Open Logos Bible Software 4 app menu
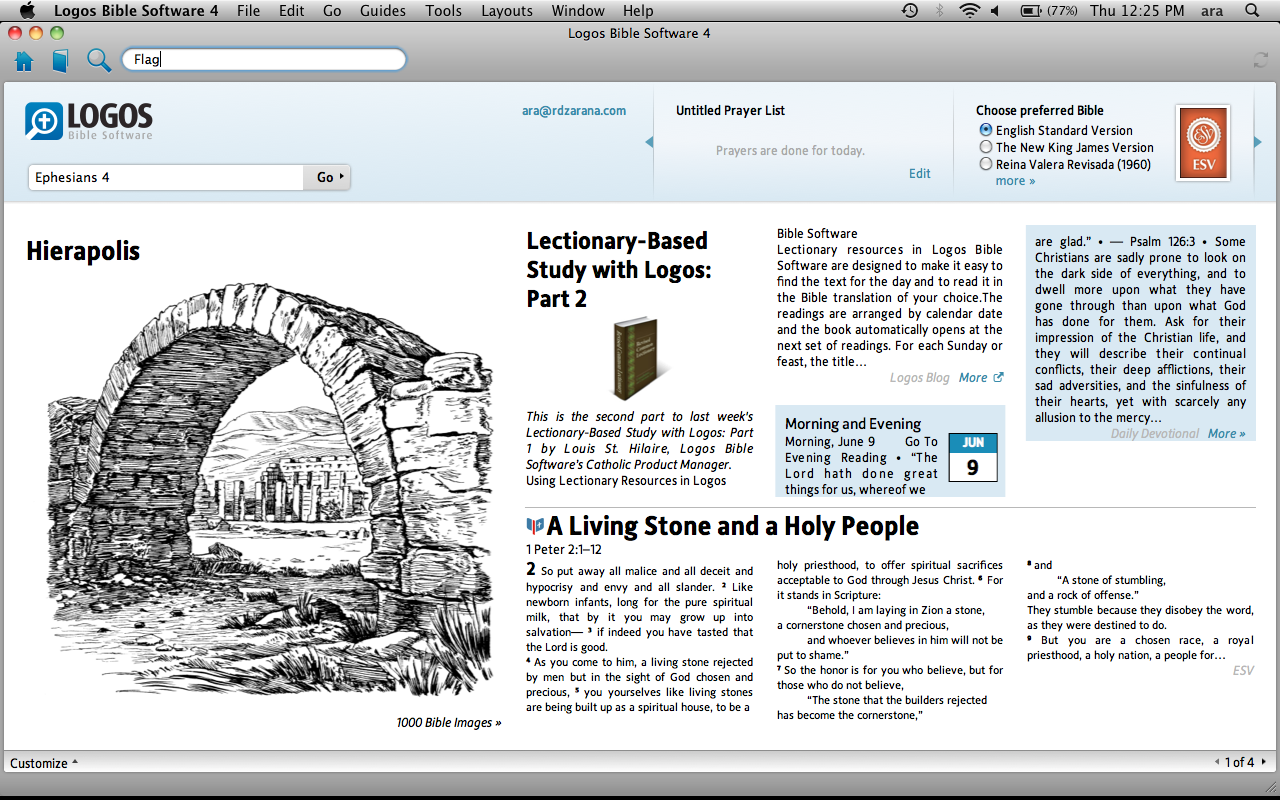 coord(136,11)
